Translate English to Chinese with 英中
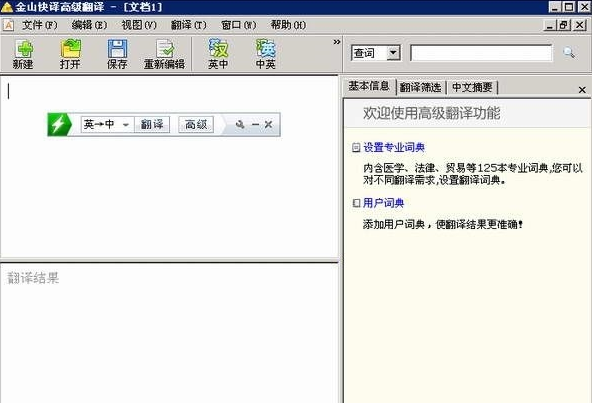 [x=218, y=54]
